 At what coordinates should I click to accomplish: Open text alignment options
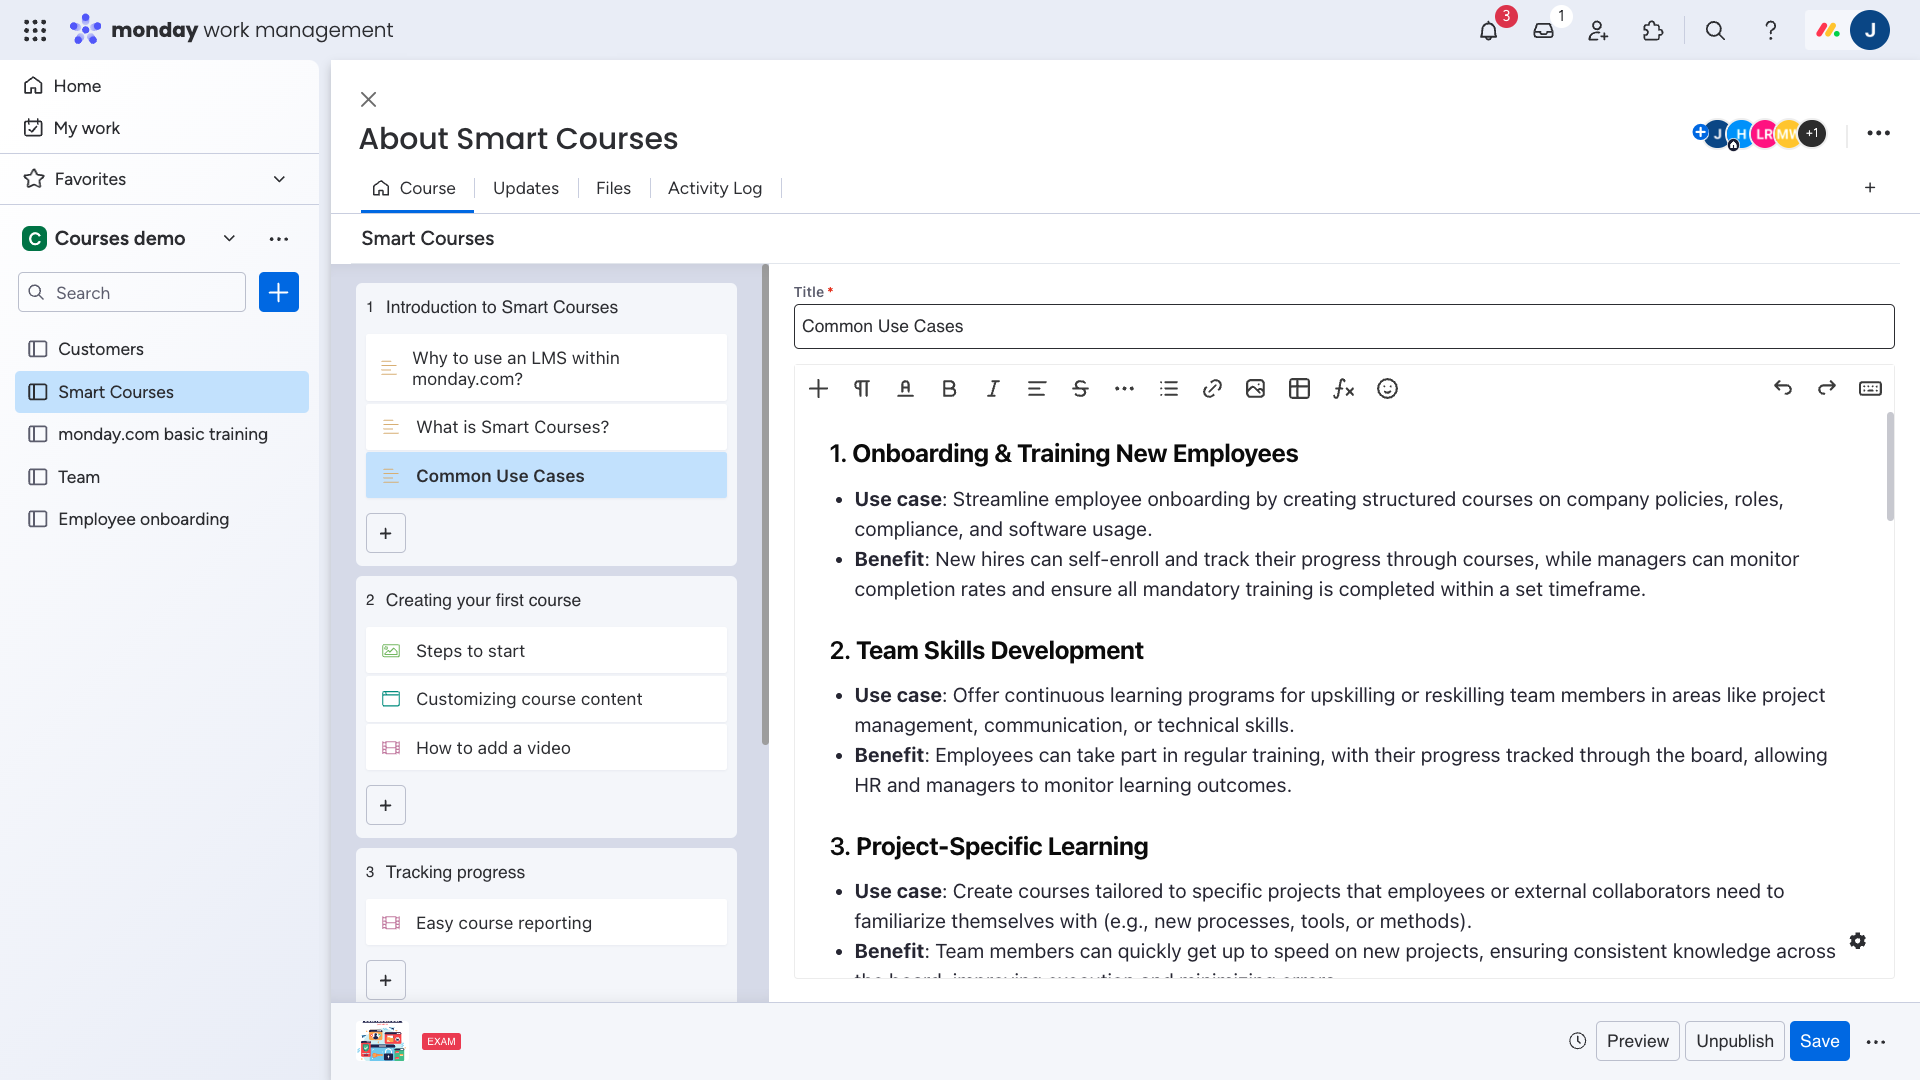point(1036,389)
